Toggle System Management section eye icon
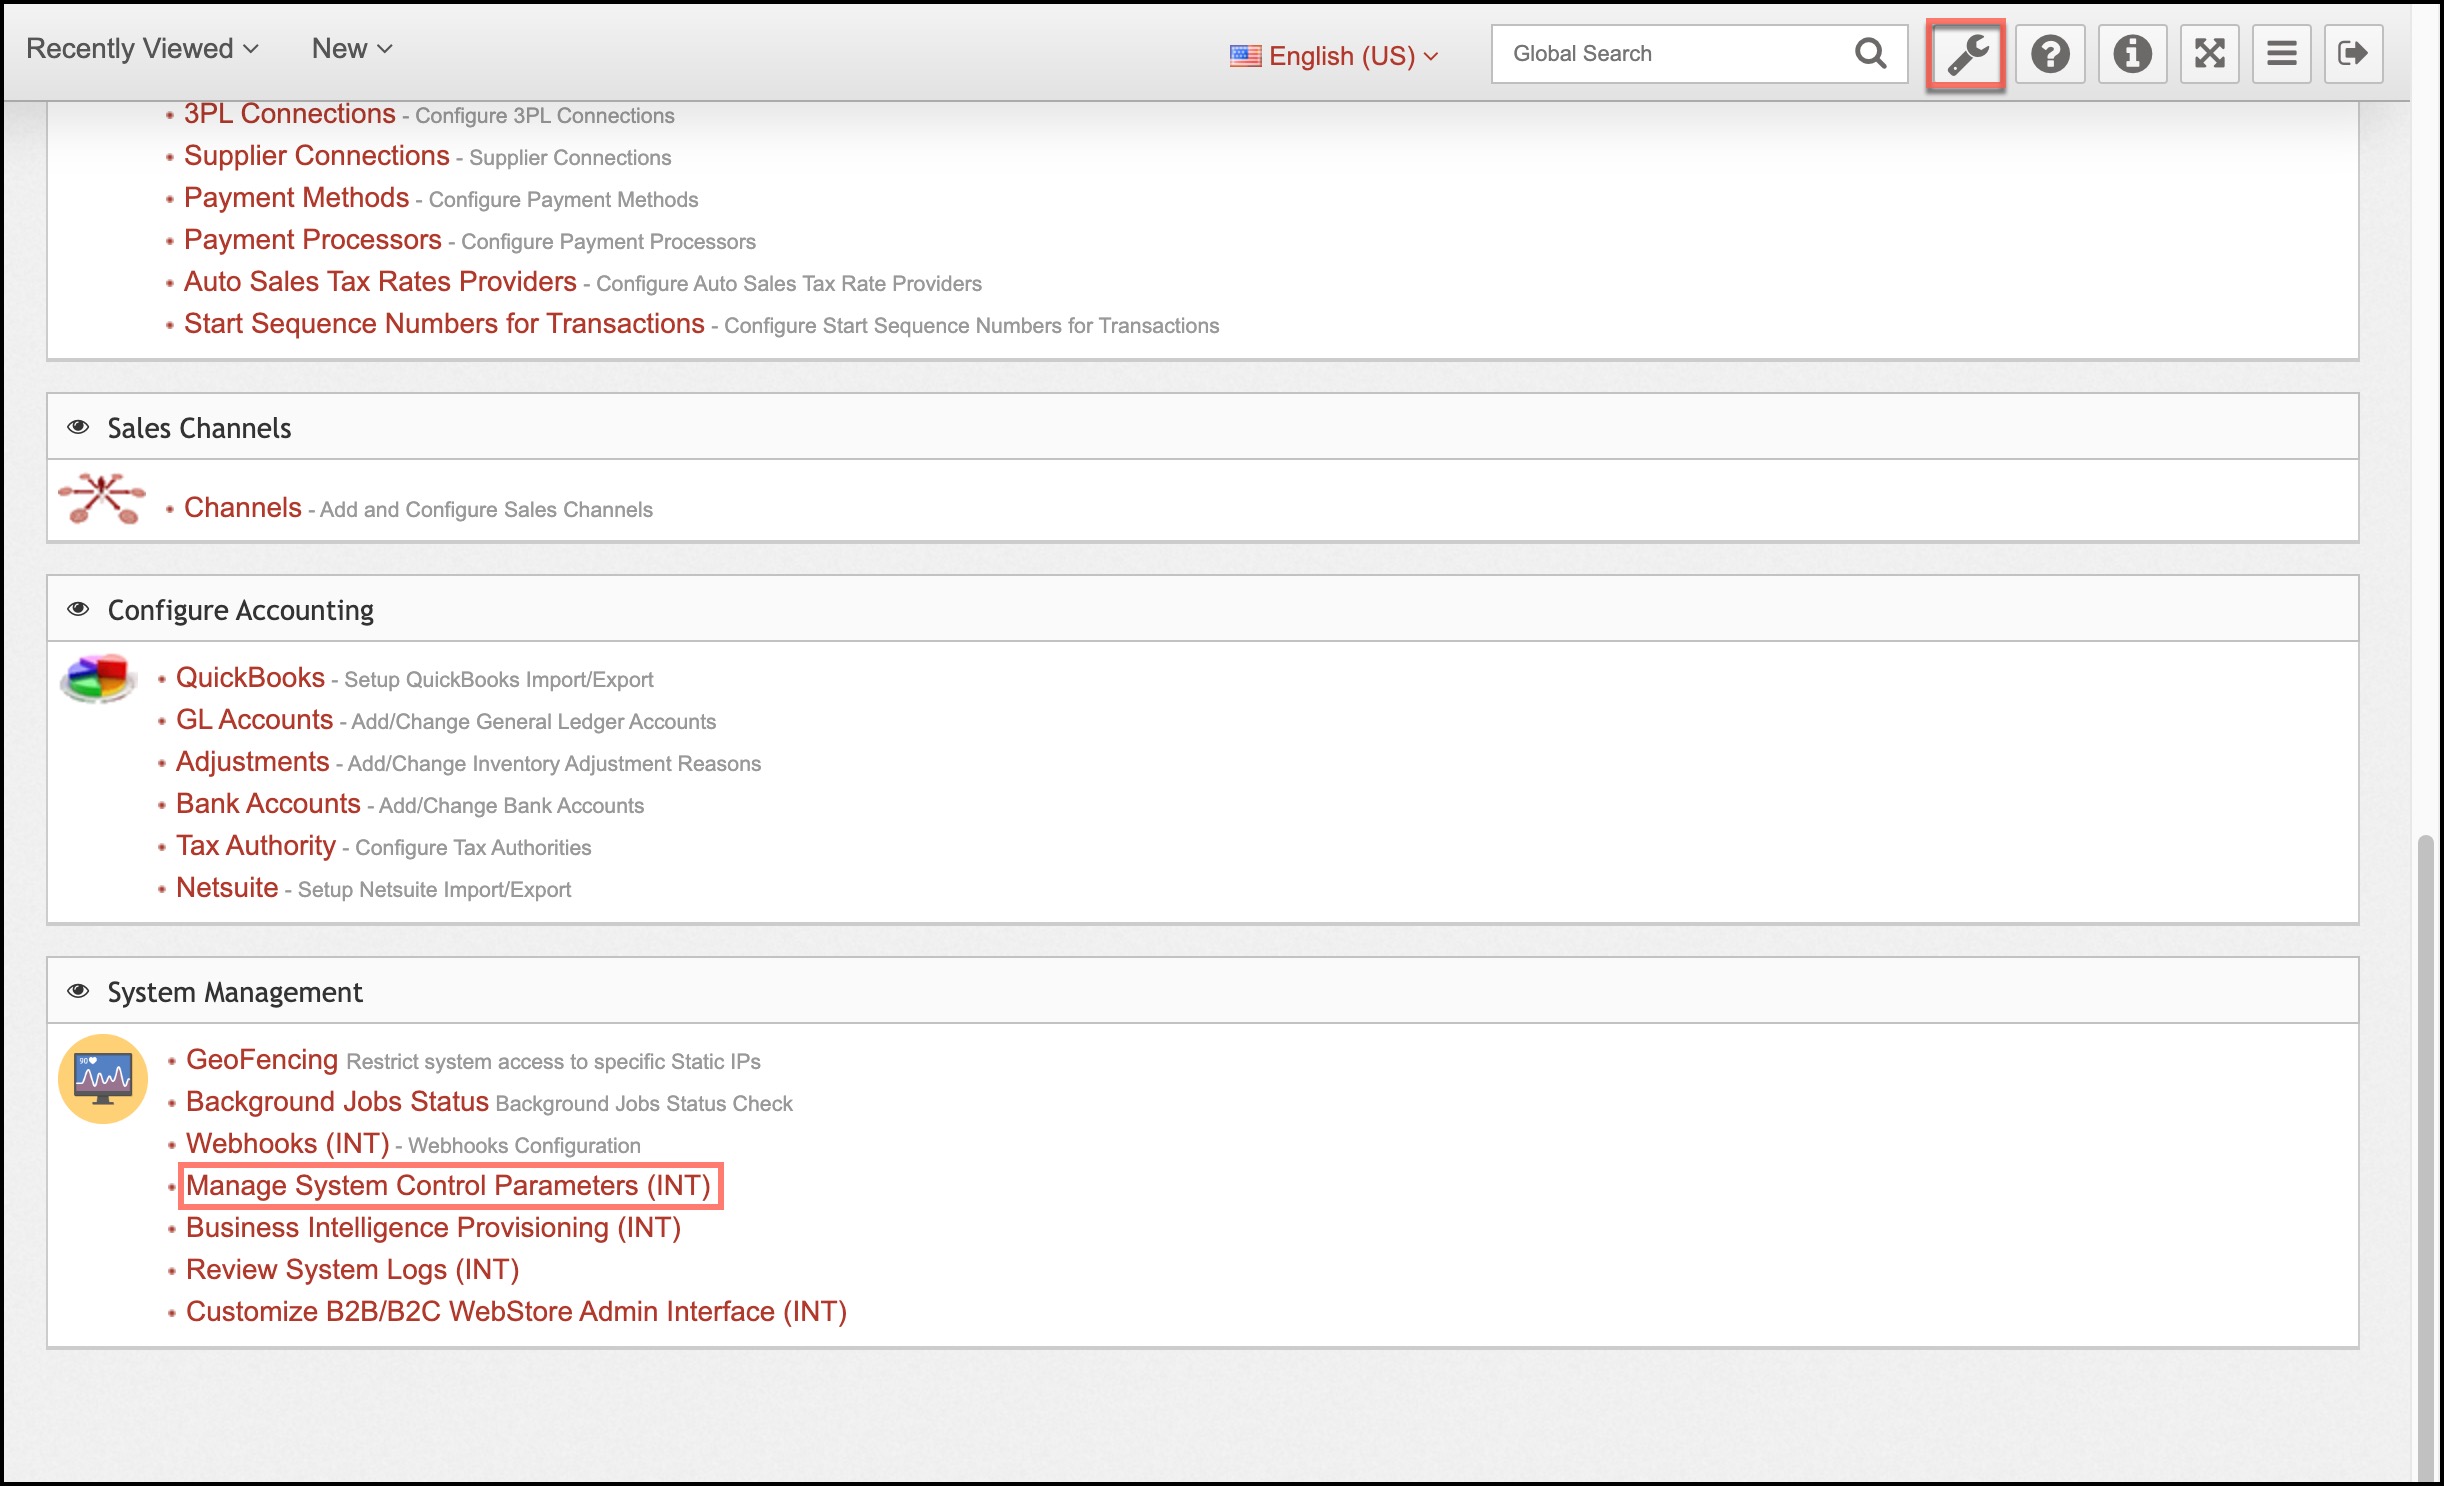The width and height of the screenshot is (2444, 1486). 78,991
